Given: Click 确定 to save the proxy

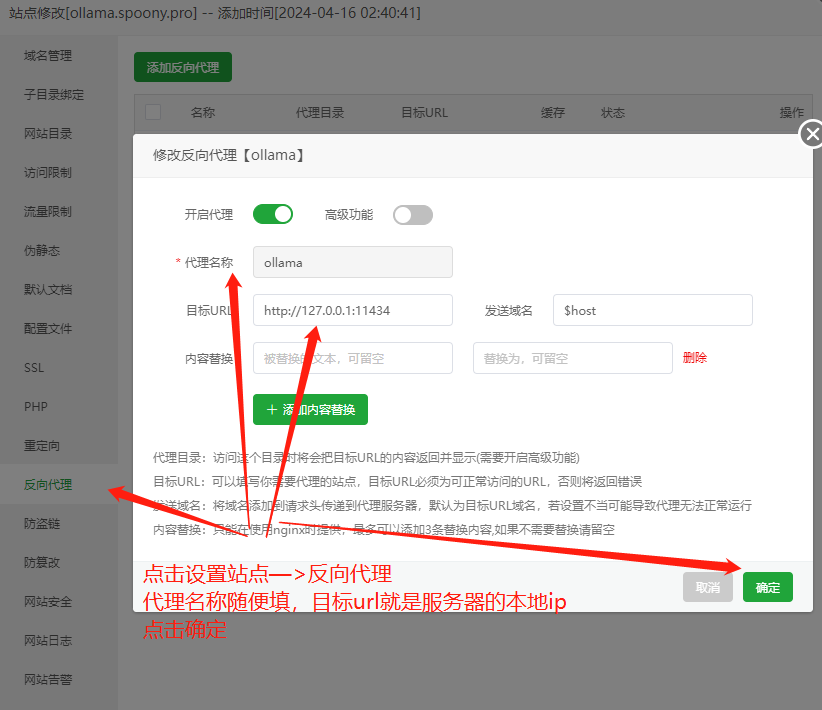Looking at the screenshot, I should tap(767, 587).
